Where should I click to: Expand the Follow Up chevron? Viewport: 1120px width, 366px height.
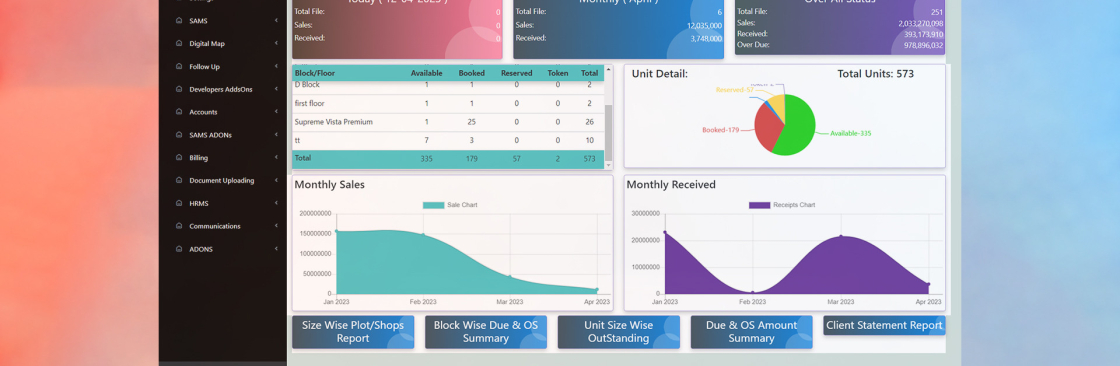[x=276, y=66]
